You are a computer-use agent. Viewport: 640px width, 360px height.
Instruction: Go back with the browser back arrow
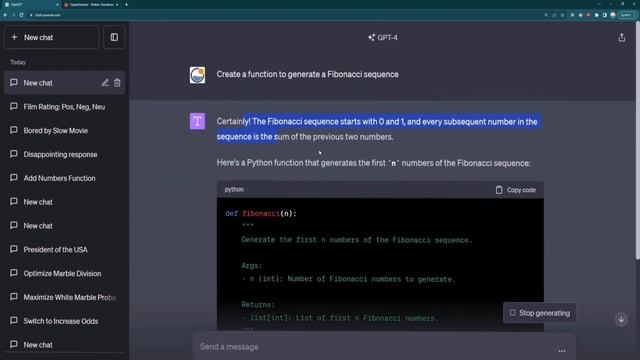click(x=5, y=15)
